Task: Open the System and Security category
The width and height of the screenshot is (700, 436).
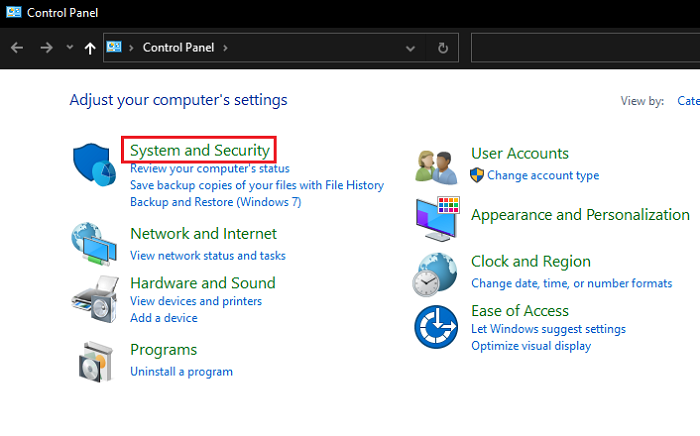Action: (x=200, y=151)
